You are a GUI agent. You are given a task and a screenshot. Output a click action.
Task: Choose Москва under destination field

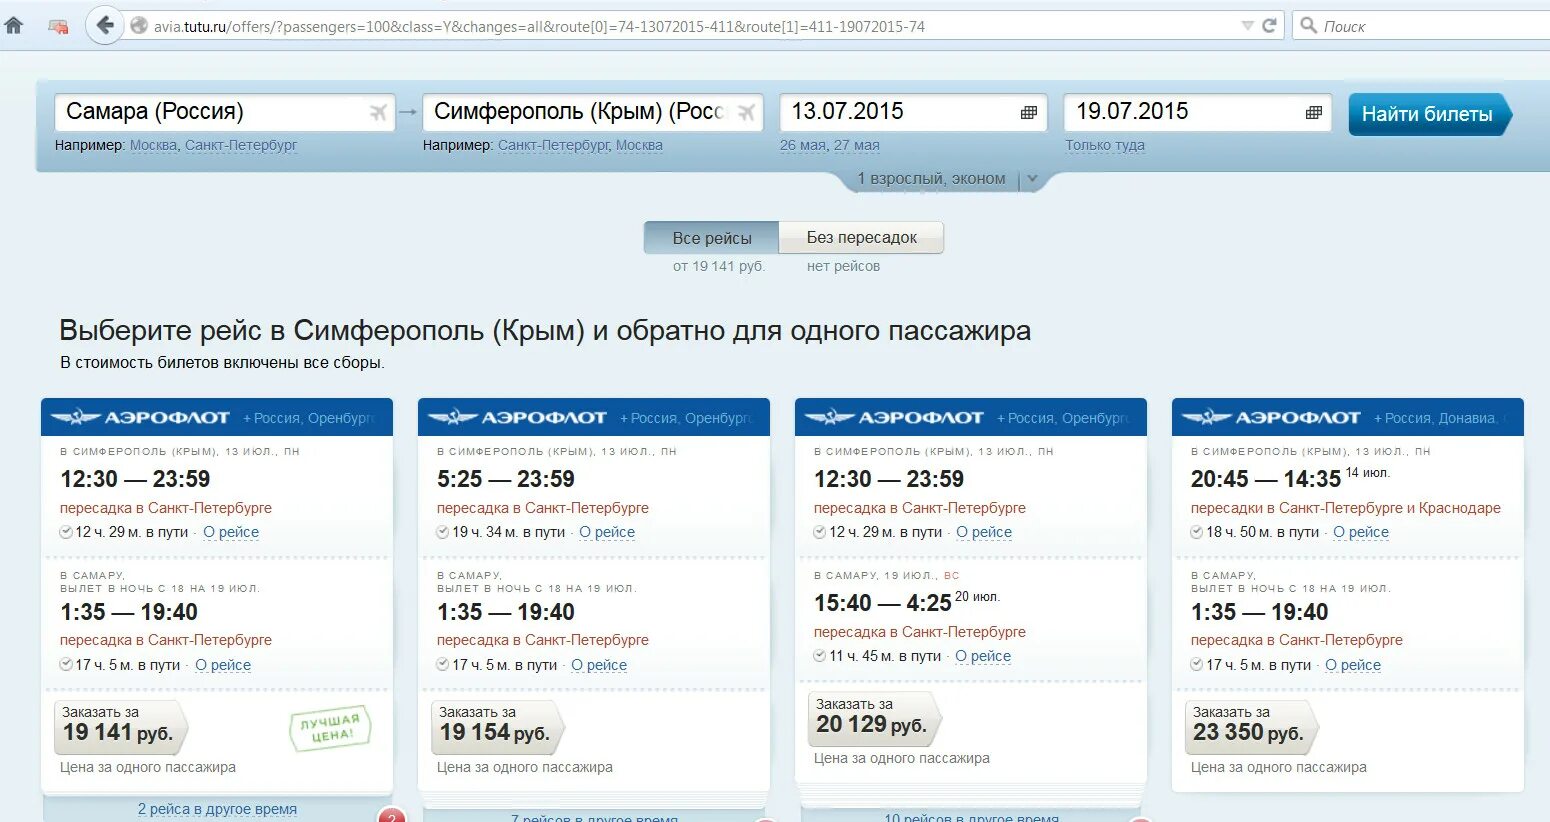639,145
